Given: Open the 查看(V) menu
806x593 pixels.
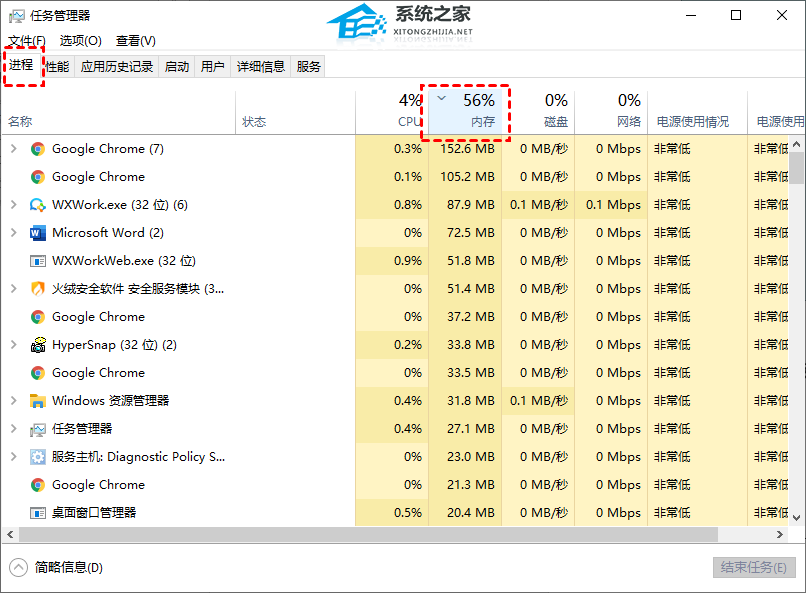Looking at the screenshot, I should tap(136, 41).
